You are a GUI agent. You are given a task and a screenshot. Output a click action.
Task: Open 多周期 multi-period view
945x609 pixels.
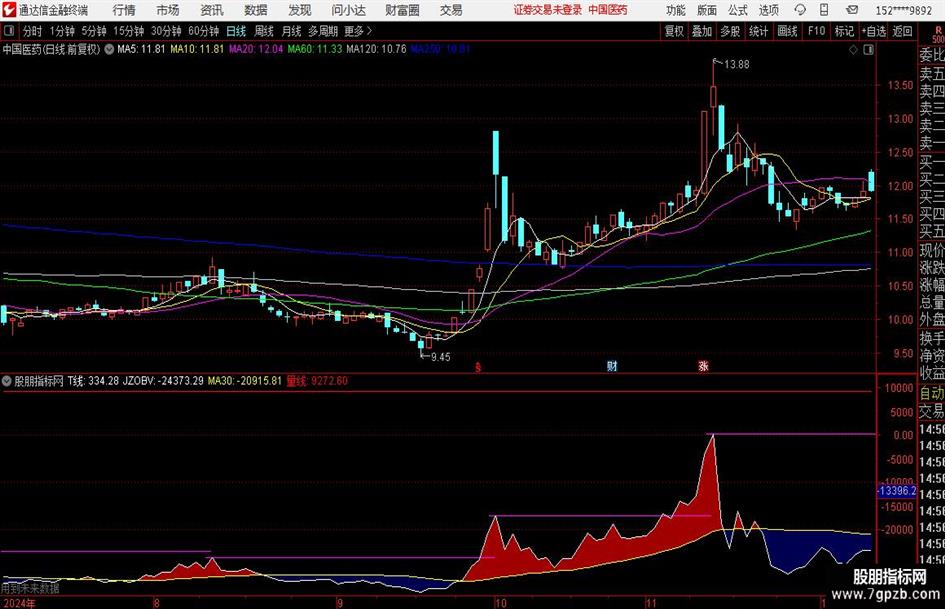tap(323, 31)
